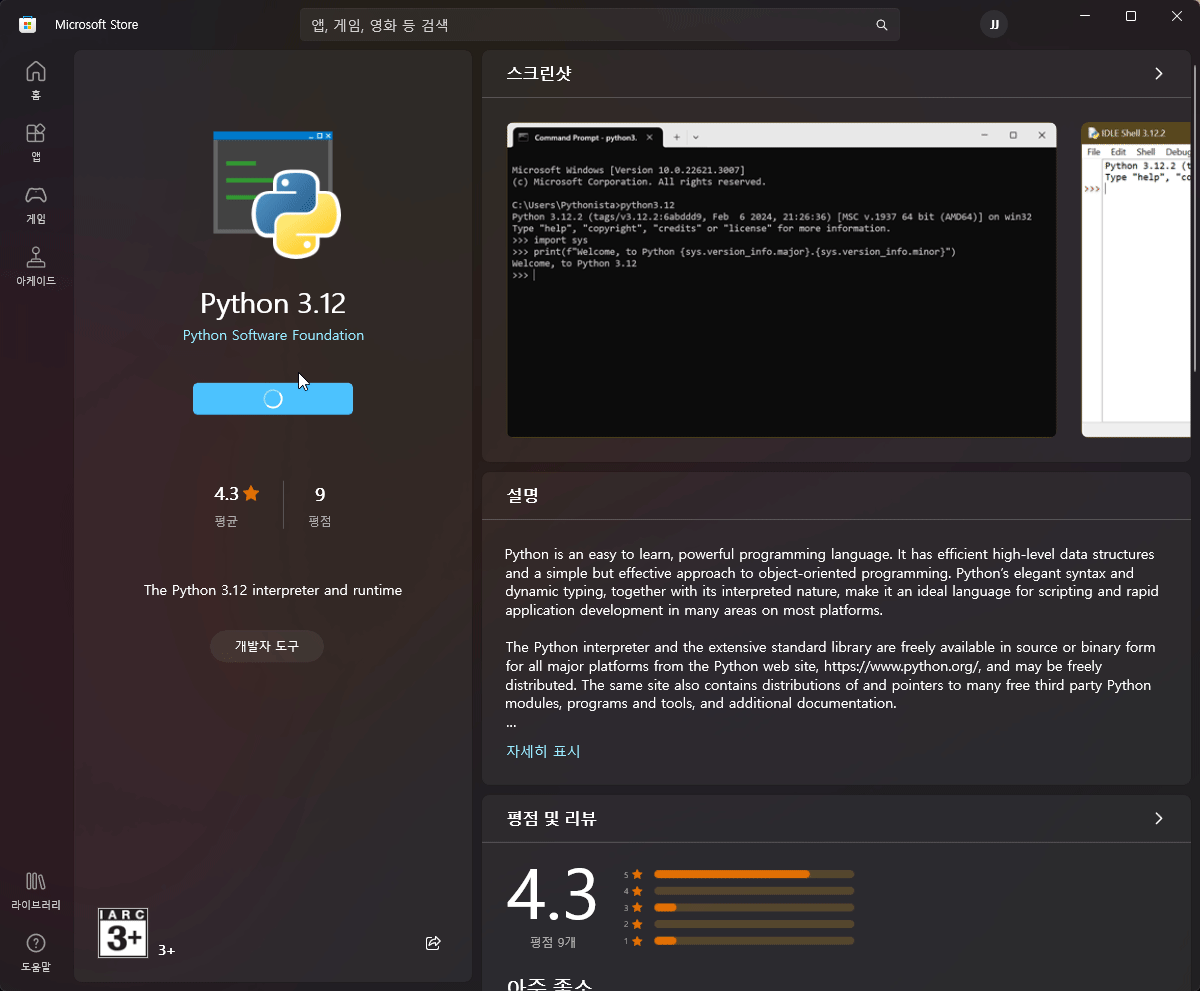
Task: Expand the 스크린샷 (Screenshots) section chevron
Action: click(x=1158, y=73)
